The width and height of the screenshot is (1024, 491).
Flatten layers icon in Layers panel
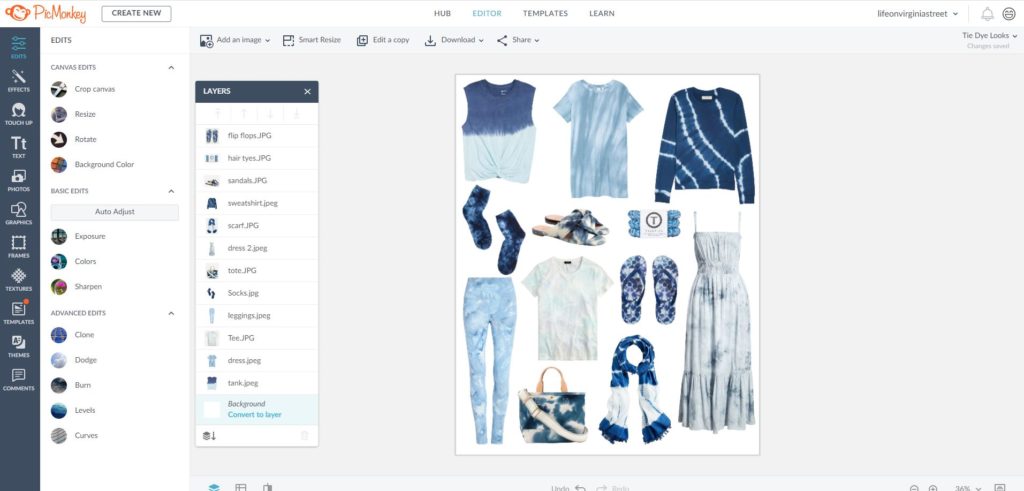209,435
